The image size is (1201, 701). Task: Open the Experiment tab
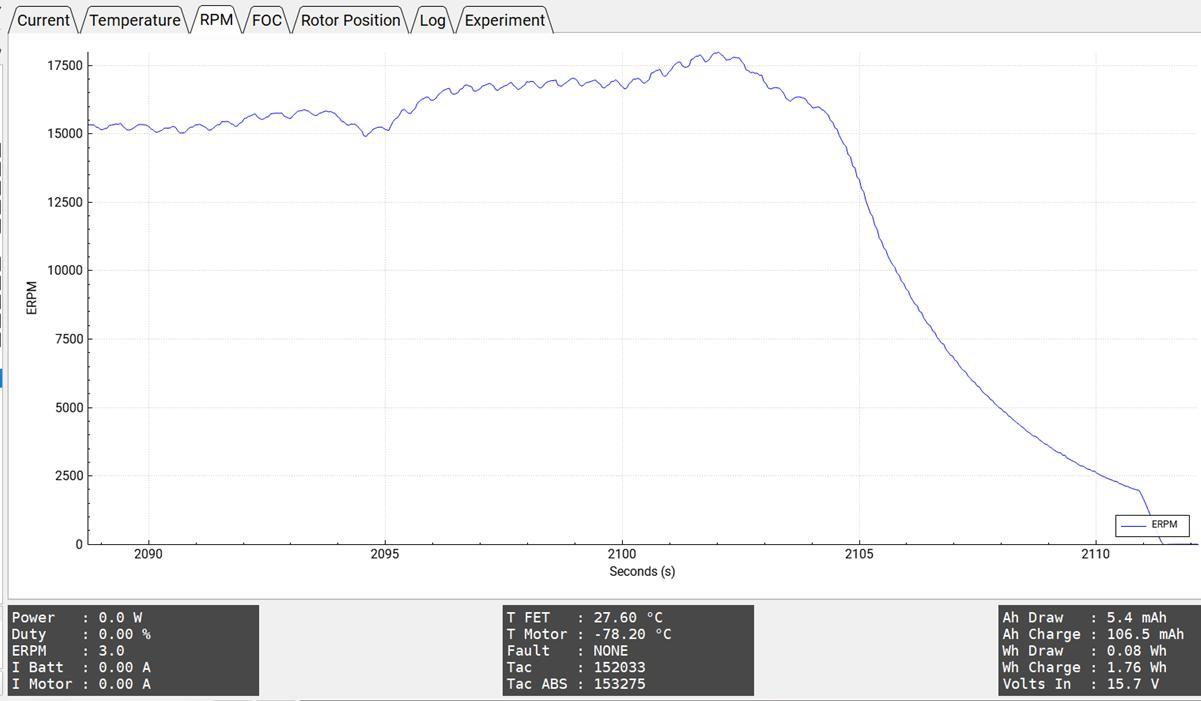tap(503, 19)
